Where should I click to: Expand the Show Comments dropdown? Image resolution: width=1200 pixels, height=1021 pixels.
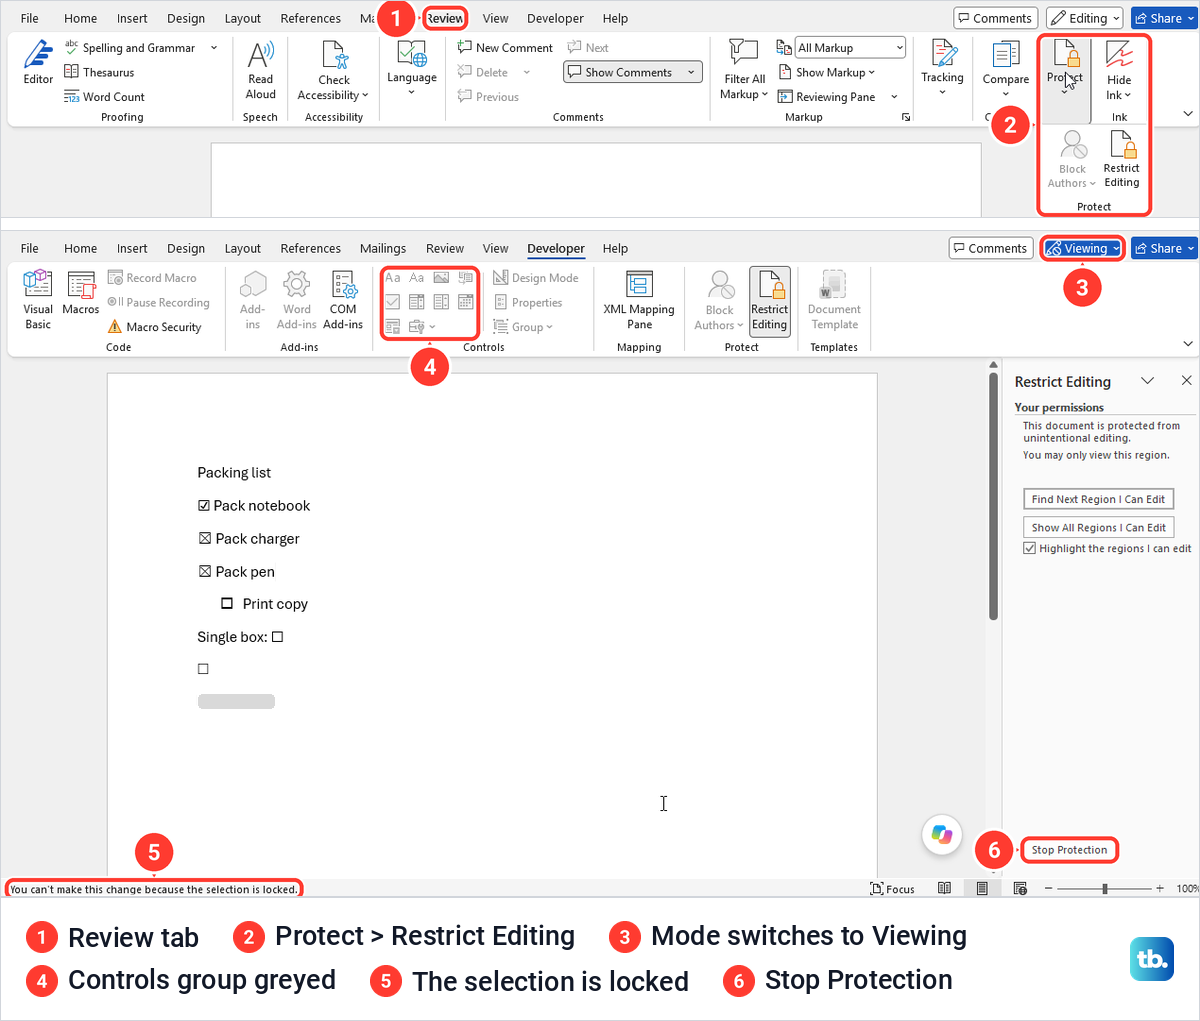tap(691, 72)
